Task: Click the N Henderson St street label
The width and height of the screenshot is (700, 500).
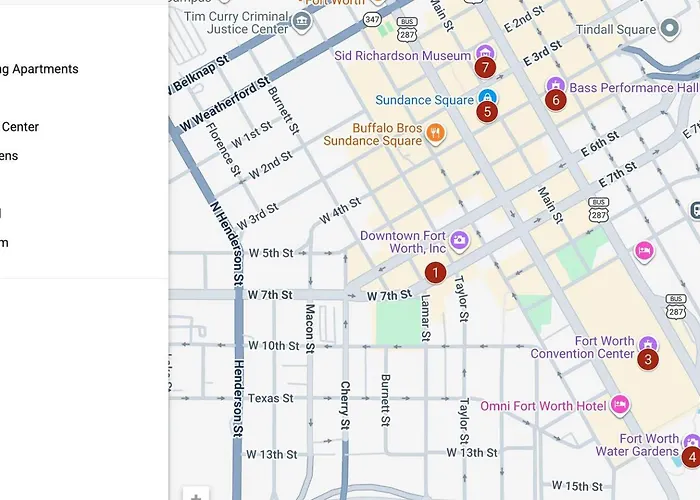Action: pos(227,244)
